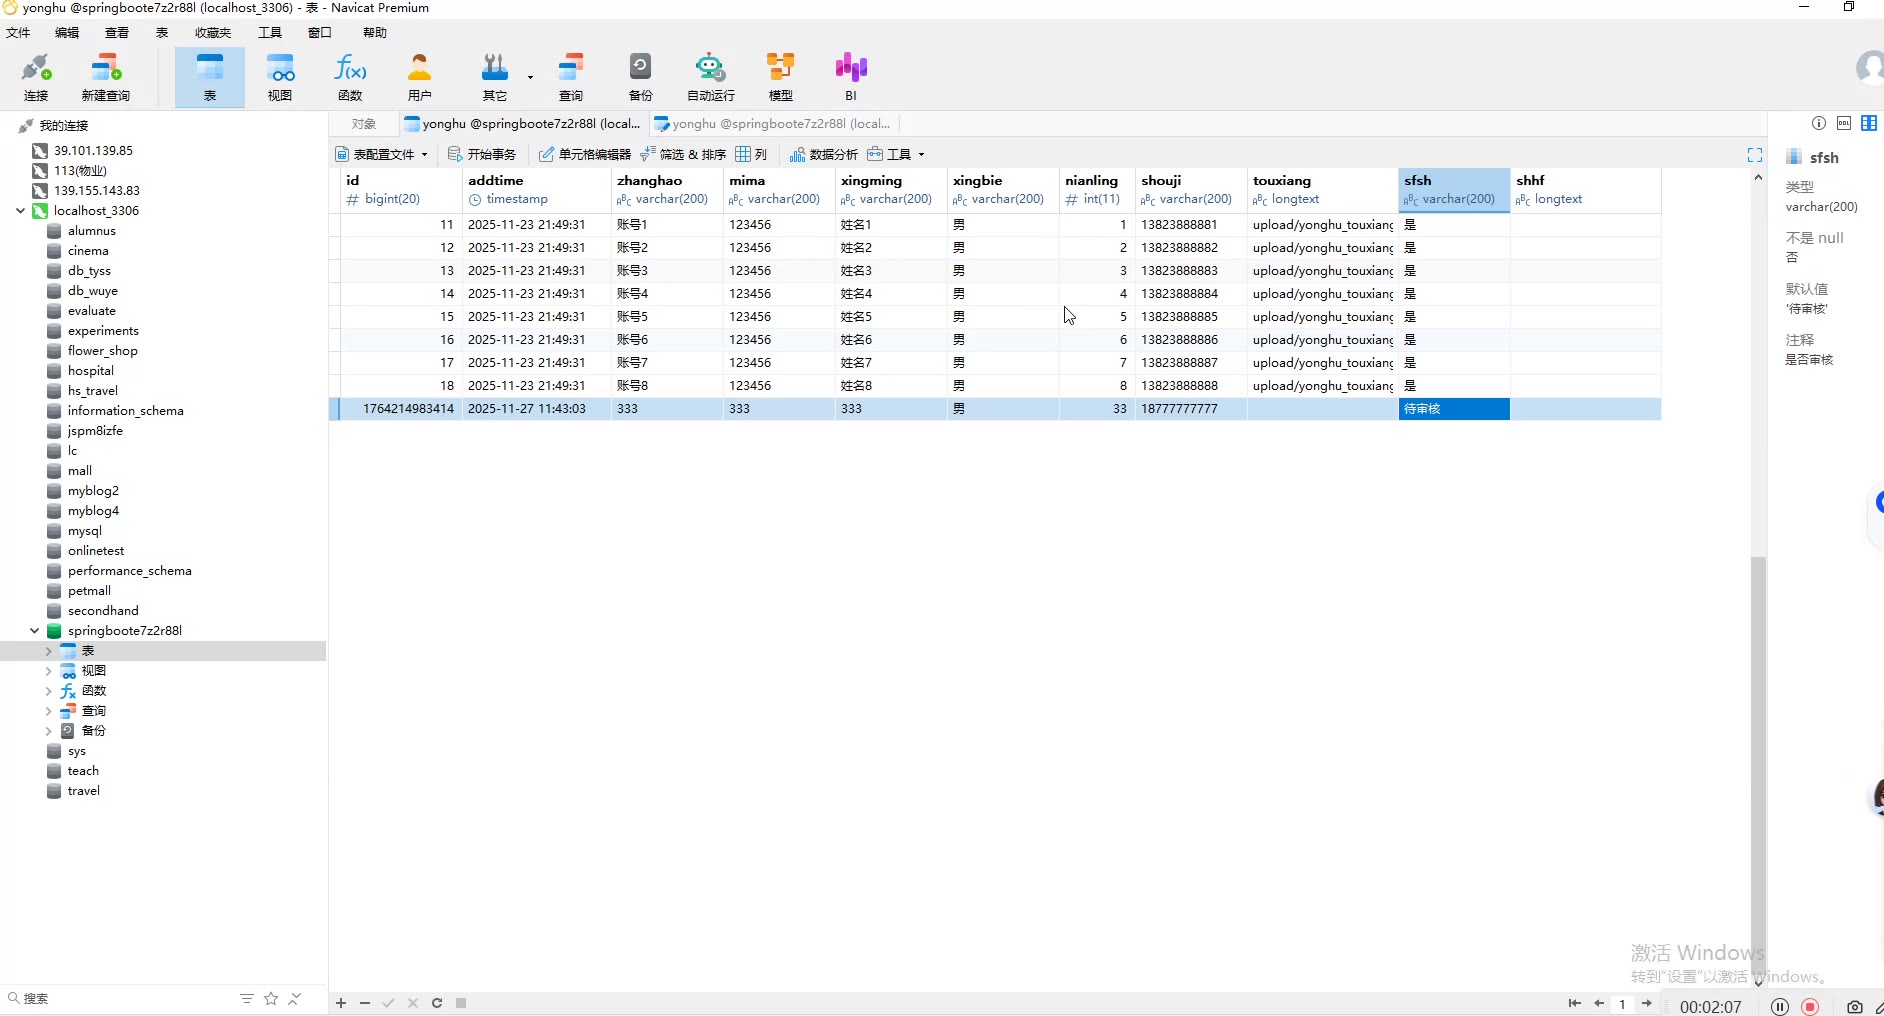This screenshot has width=1884, height=1016.
Task: Open 新建查询 (New Query) from the toolbar
Action: [x=105, y=78]
